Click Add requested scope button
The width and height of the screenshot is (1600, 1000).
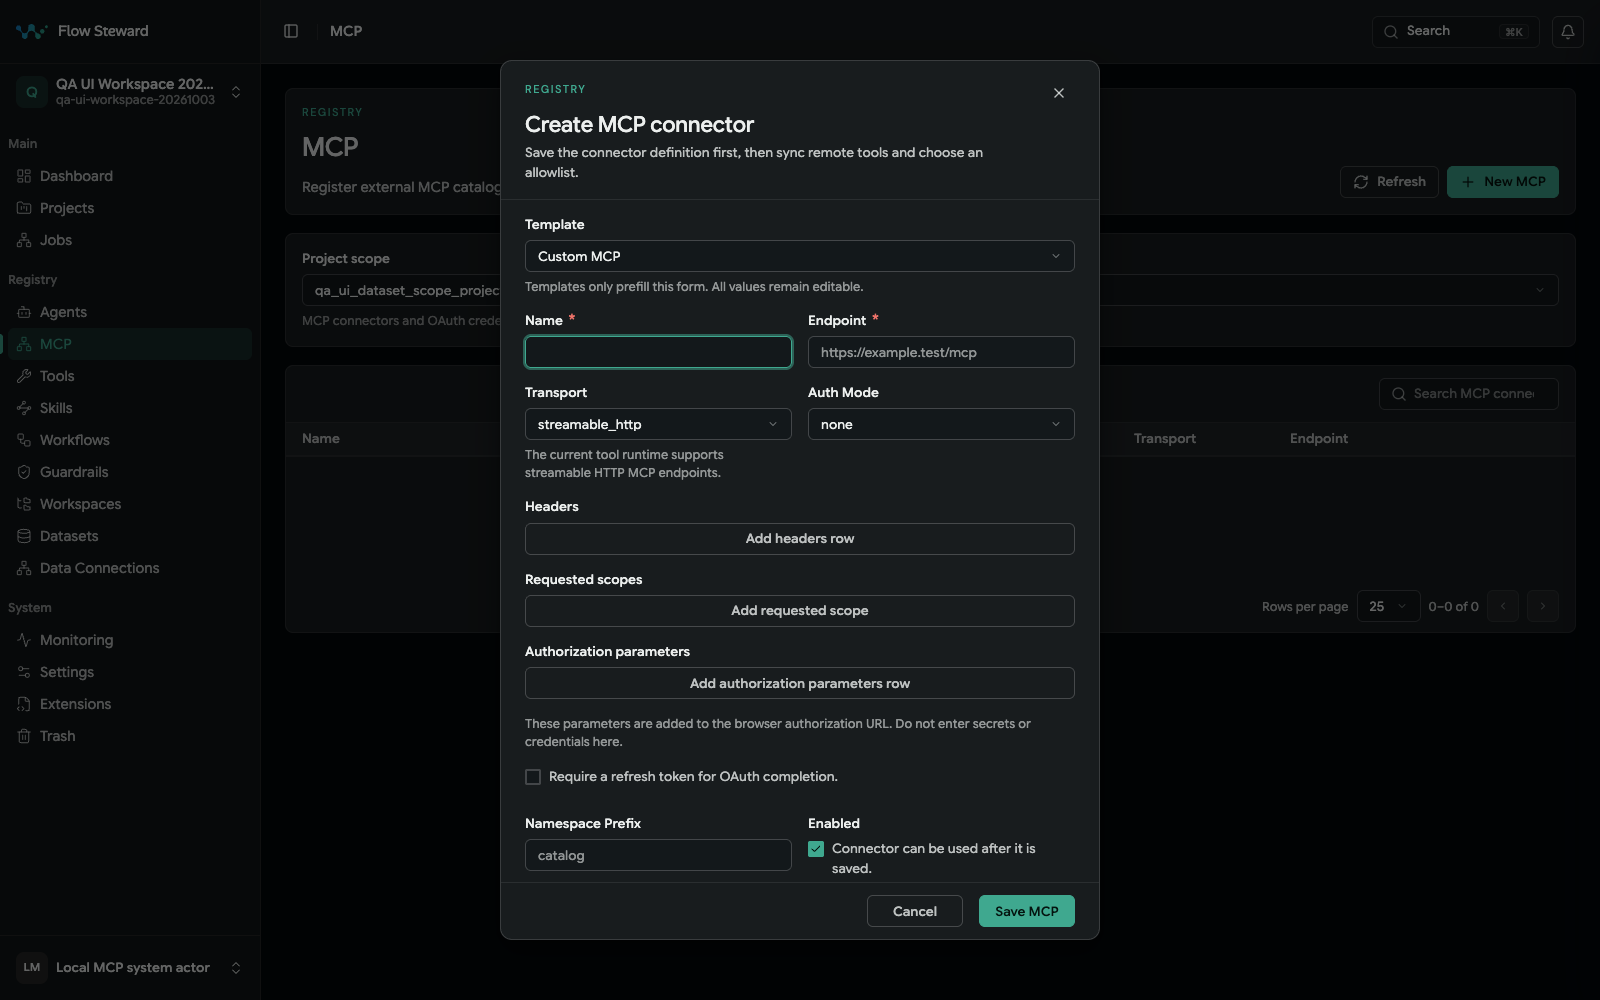click(800, 611)
